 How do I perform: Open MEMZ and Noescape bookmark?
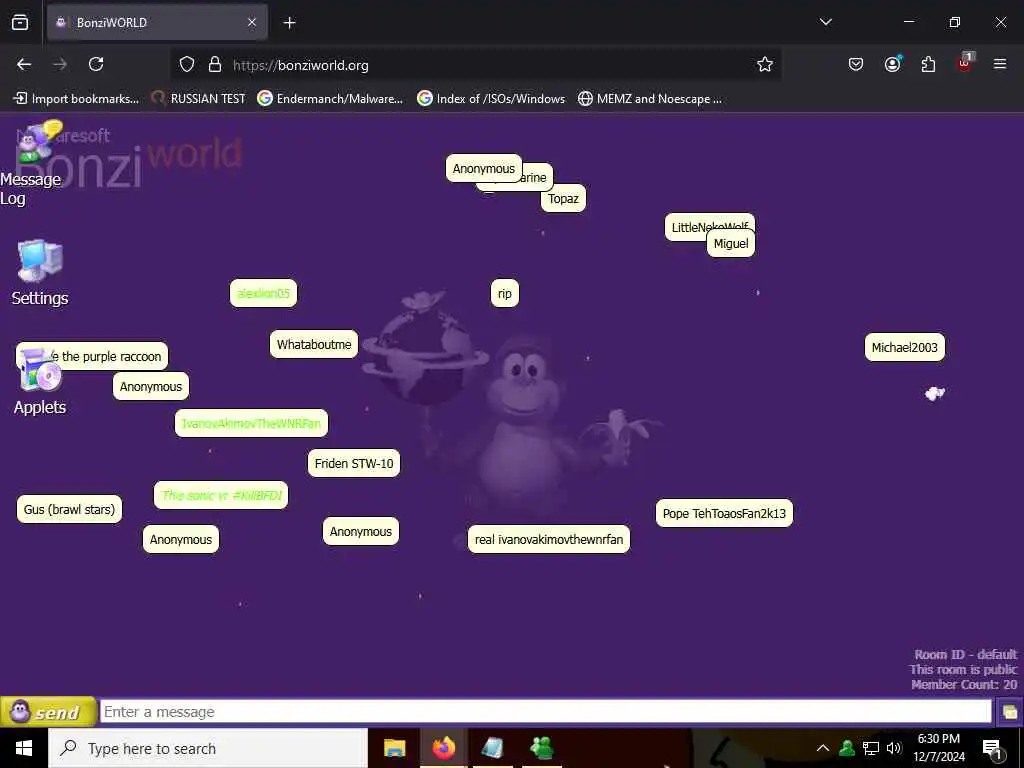point(650,99)
